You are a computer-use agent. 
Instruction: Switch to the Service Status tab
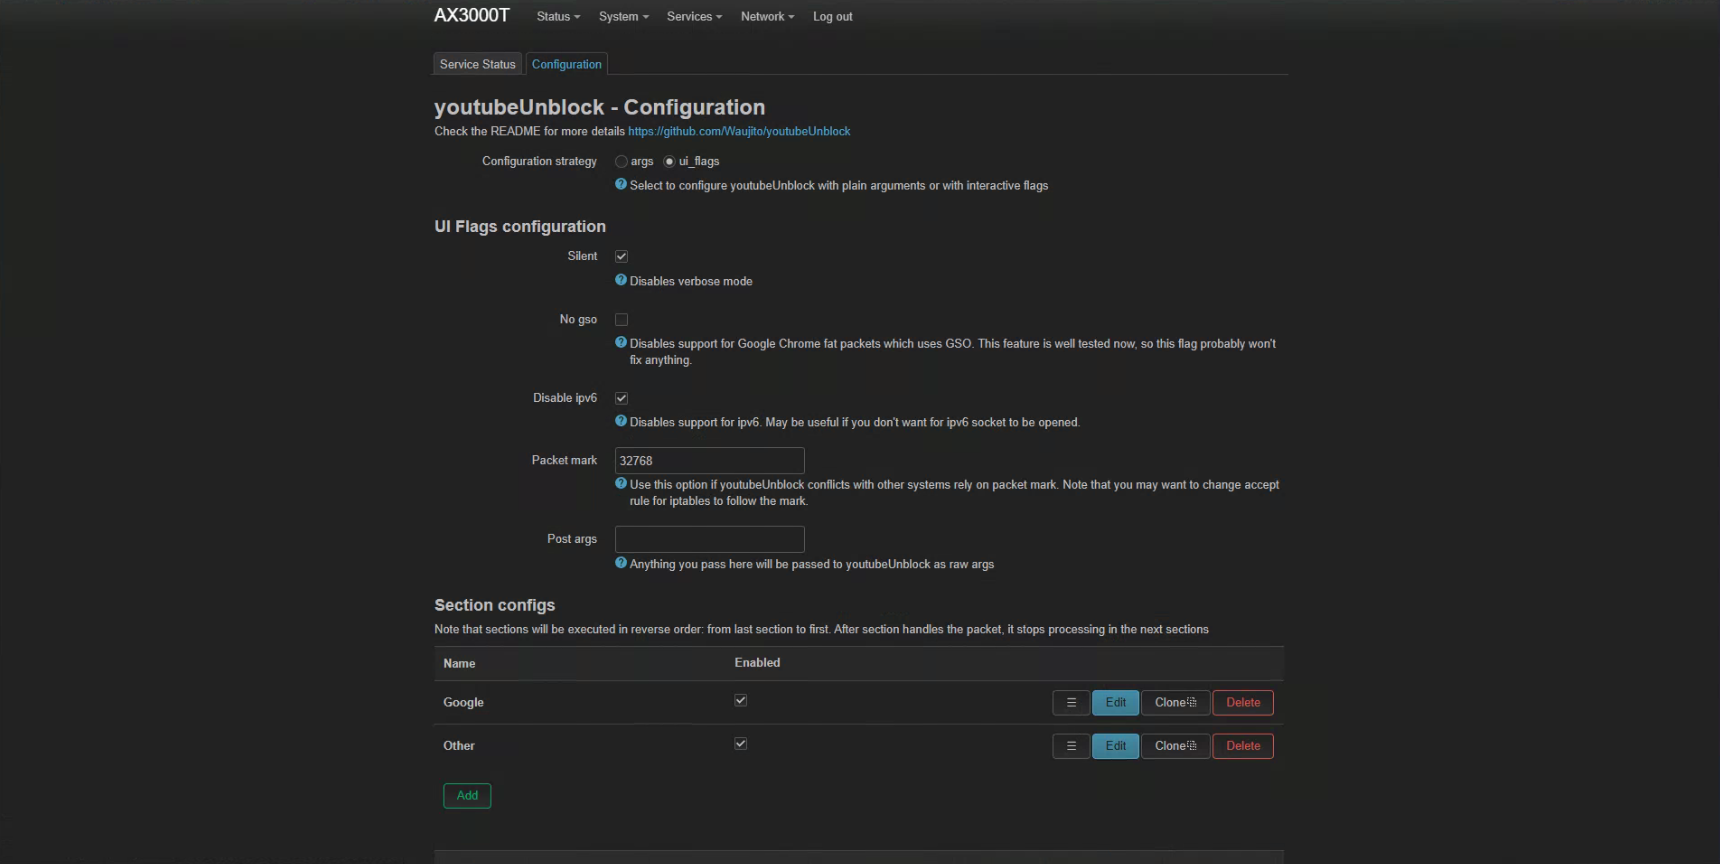pos(477,64)
